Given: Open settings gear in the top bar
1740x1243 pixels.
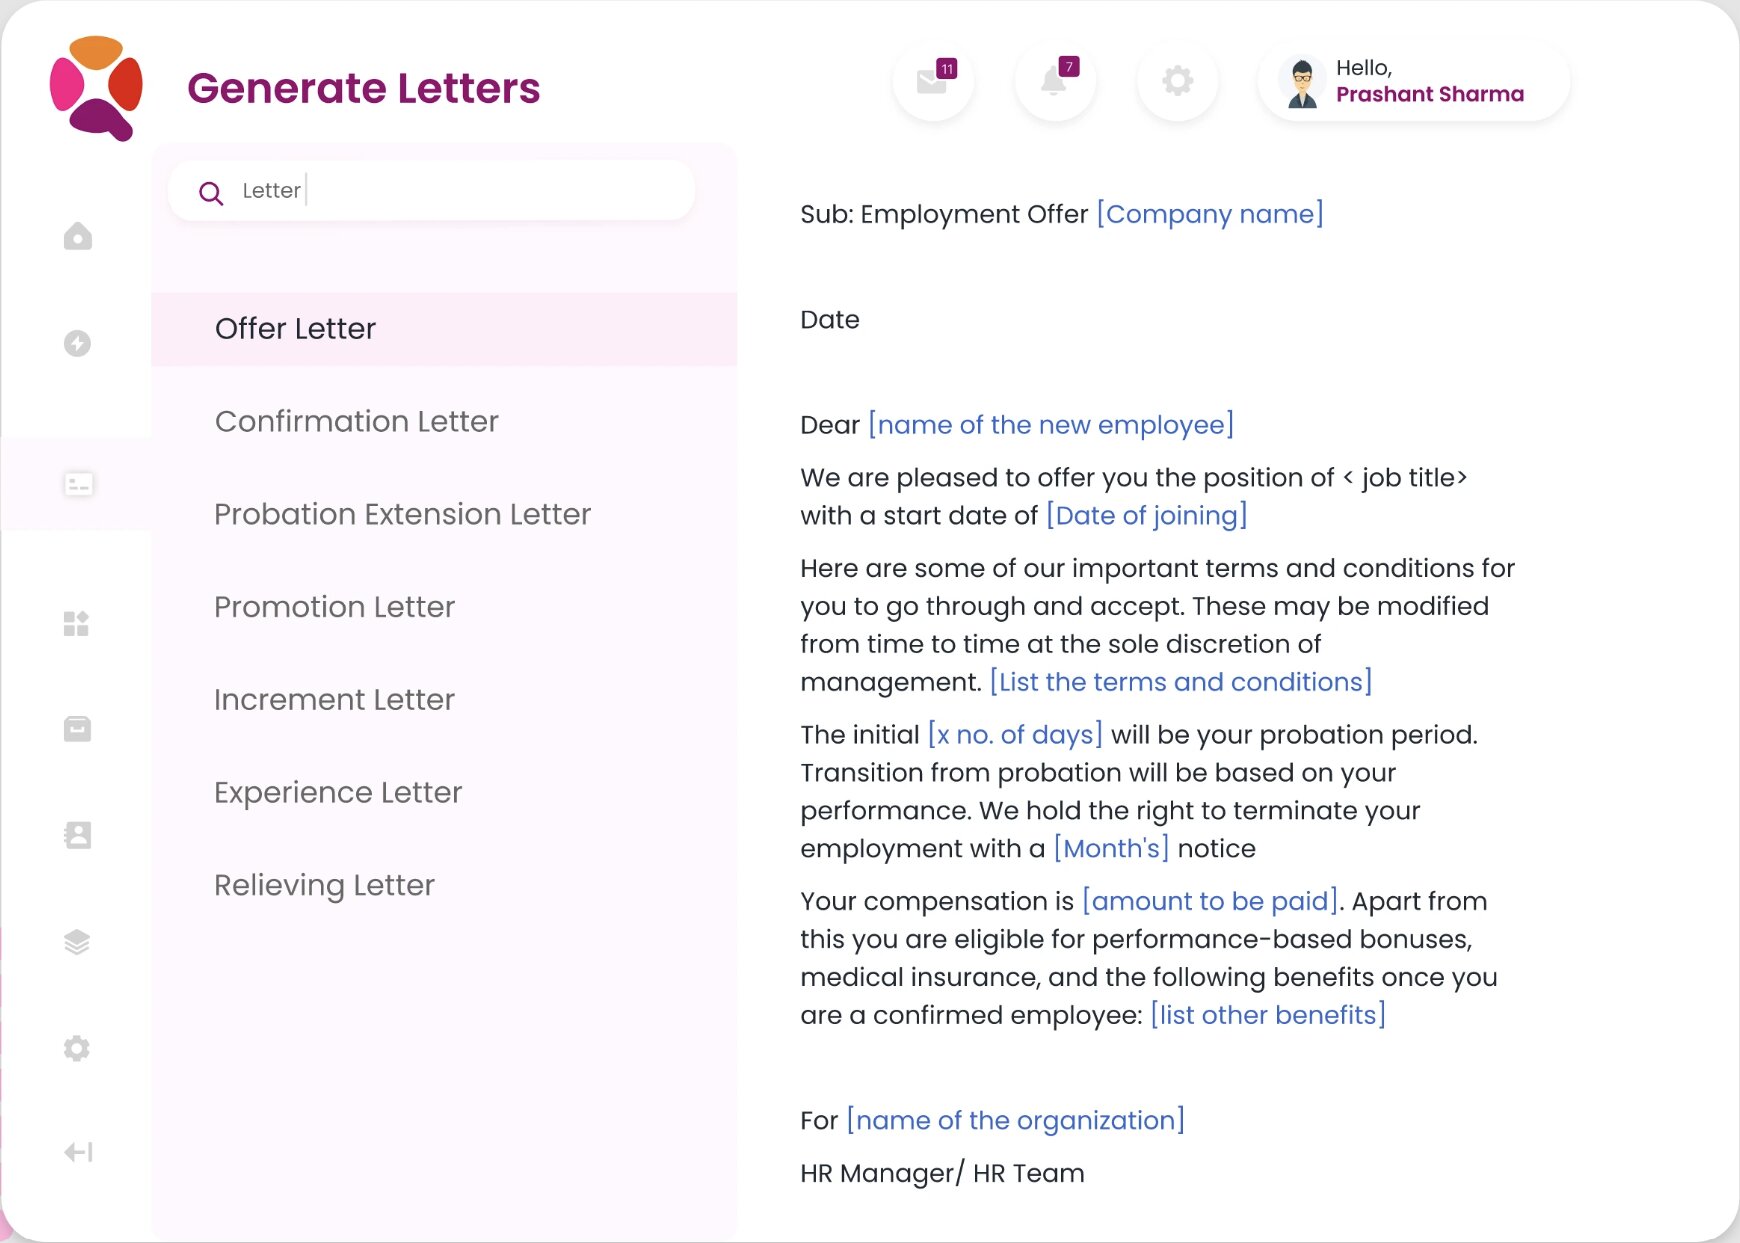Looking at the screenshot, I should (1178, 81).
